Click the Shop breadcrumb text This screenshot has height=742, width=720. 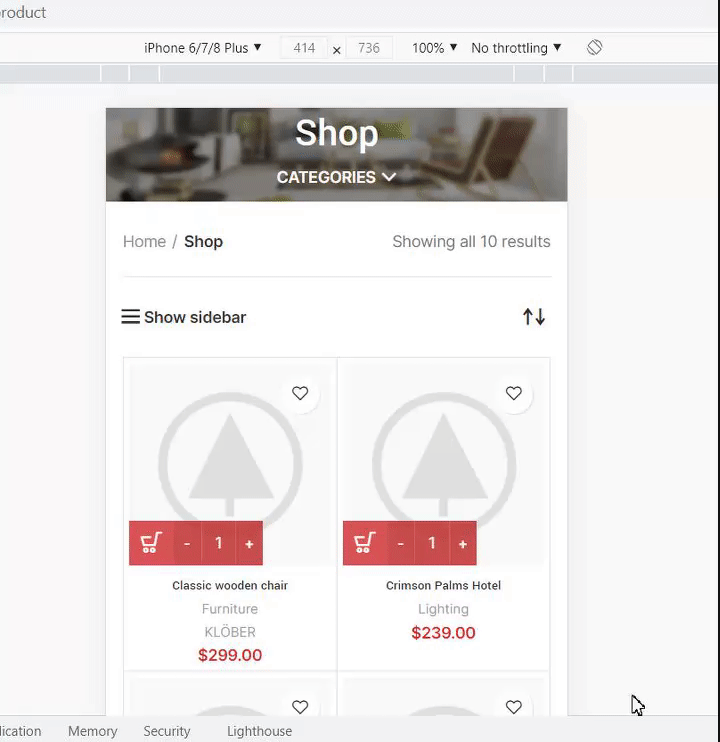[x=203, y=241]
